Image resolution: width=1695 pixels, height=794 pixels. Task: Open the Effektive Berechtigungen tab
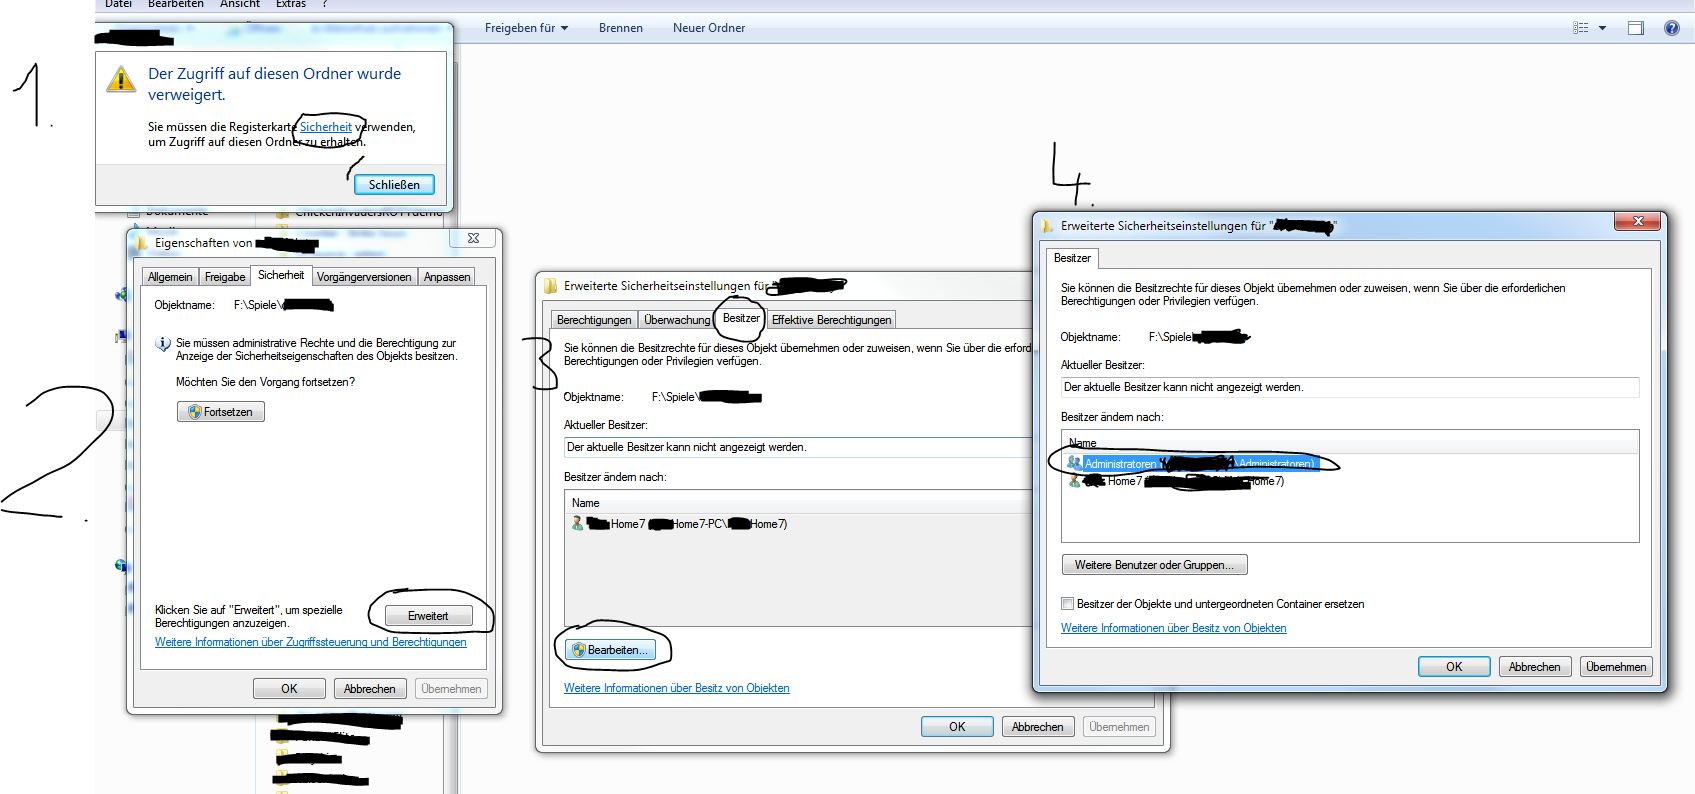(x=831, y=320)
